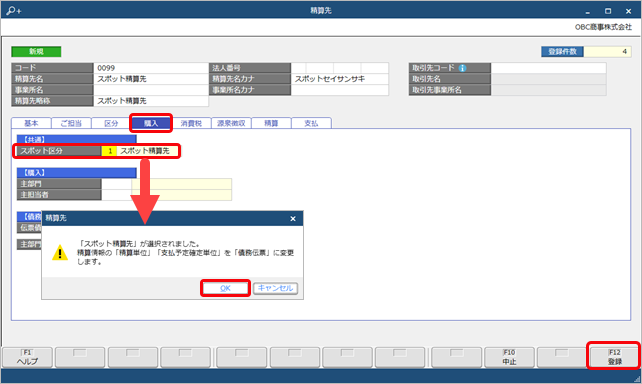Select the 購入 tab

[x=151, y=123]
